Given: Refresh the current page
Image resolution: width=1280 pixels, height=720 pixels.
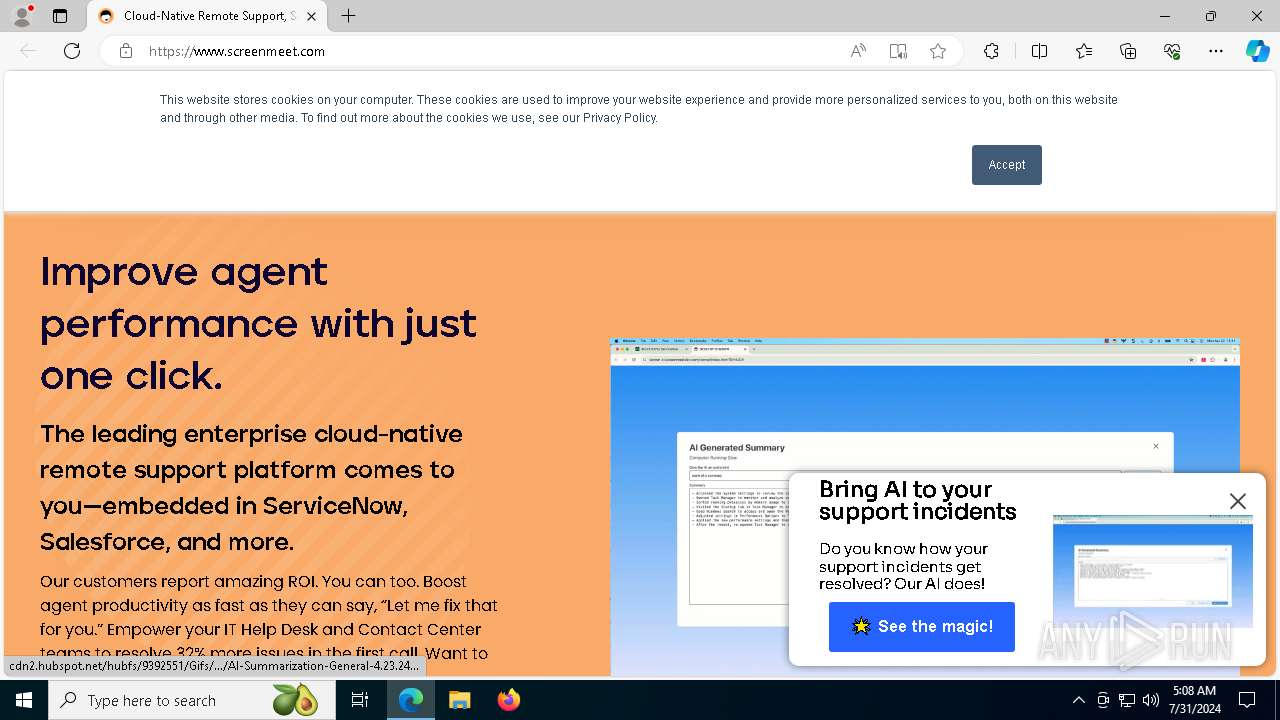Looking at the screenshot, I should pos(72,51).
